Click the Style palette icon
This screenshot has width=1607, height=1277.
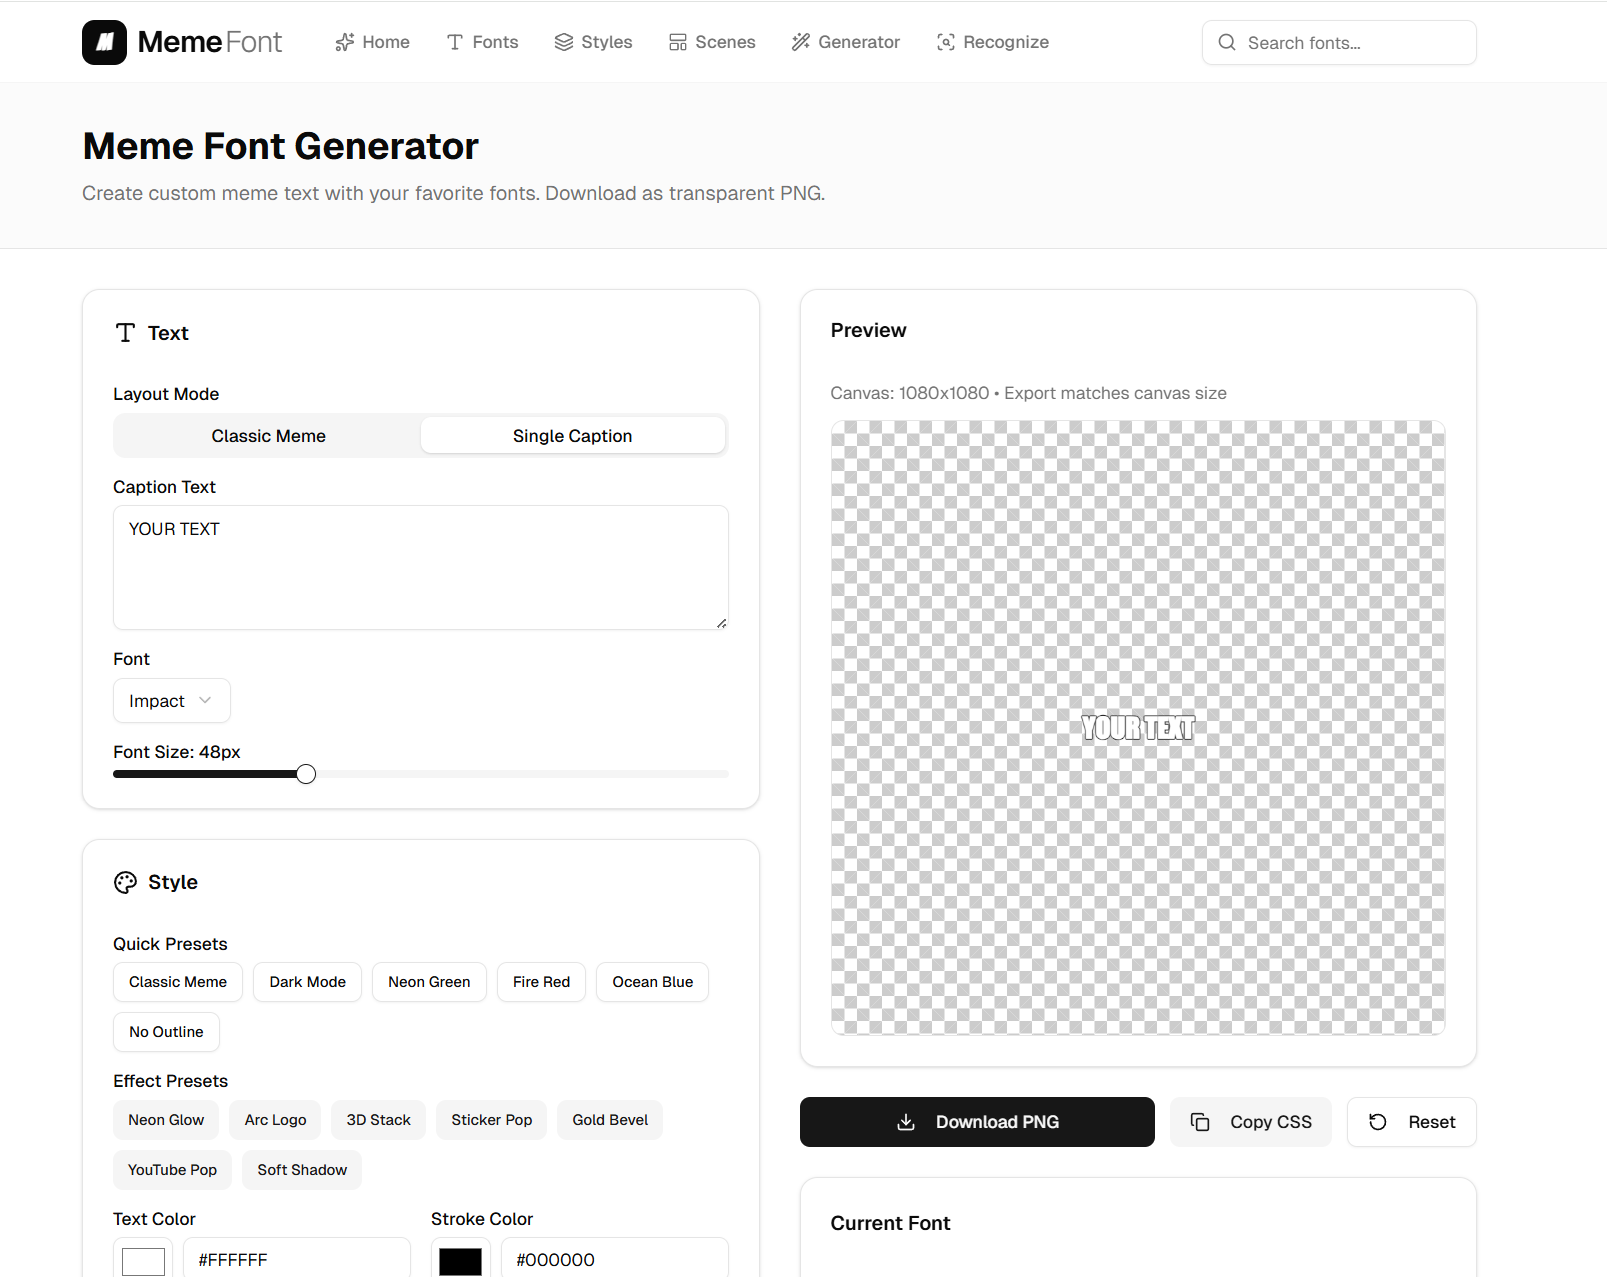125,882
